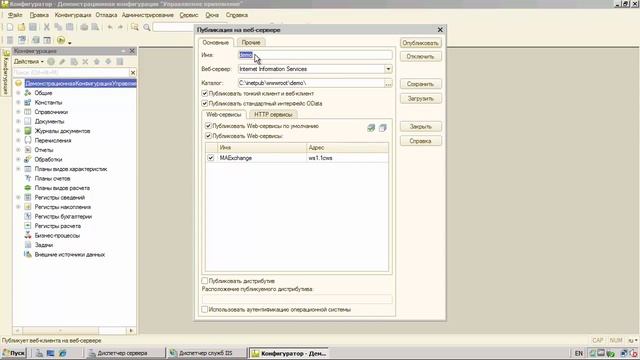
Task: Switch to Диспетчер служб IIS in taskbar
Action: [x=207, y=353]
